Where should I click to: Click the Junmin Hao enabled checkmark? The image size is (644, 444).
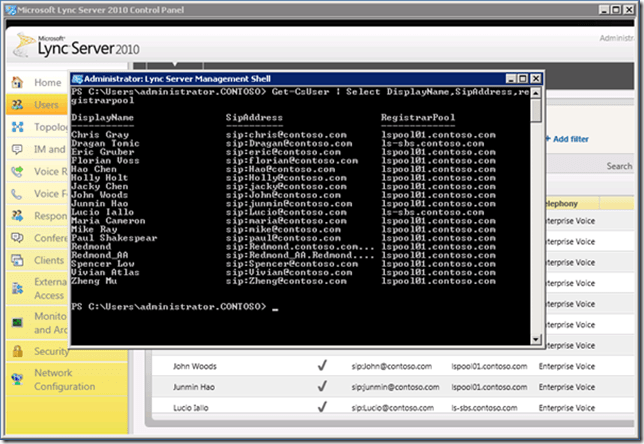pos(322,387)
